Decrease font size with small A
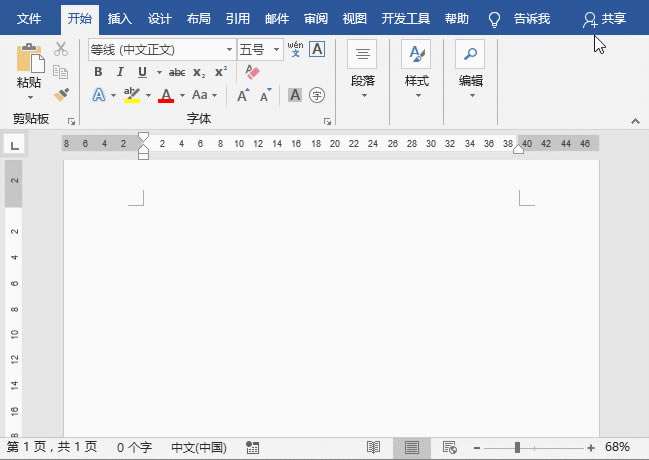 click(265, 95)
